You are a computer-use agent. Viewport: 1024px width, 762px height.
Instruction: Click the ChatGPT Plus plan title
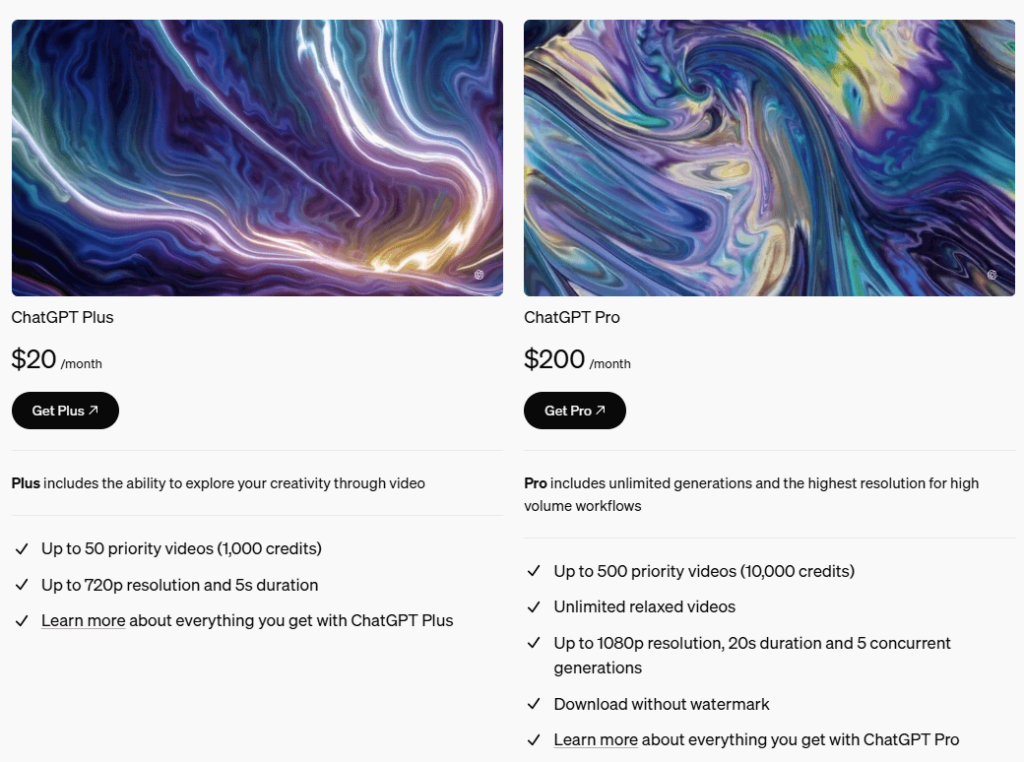click(63, 317)
